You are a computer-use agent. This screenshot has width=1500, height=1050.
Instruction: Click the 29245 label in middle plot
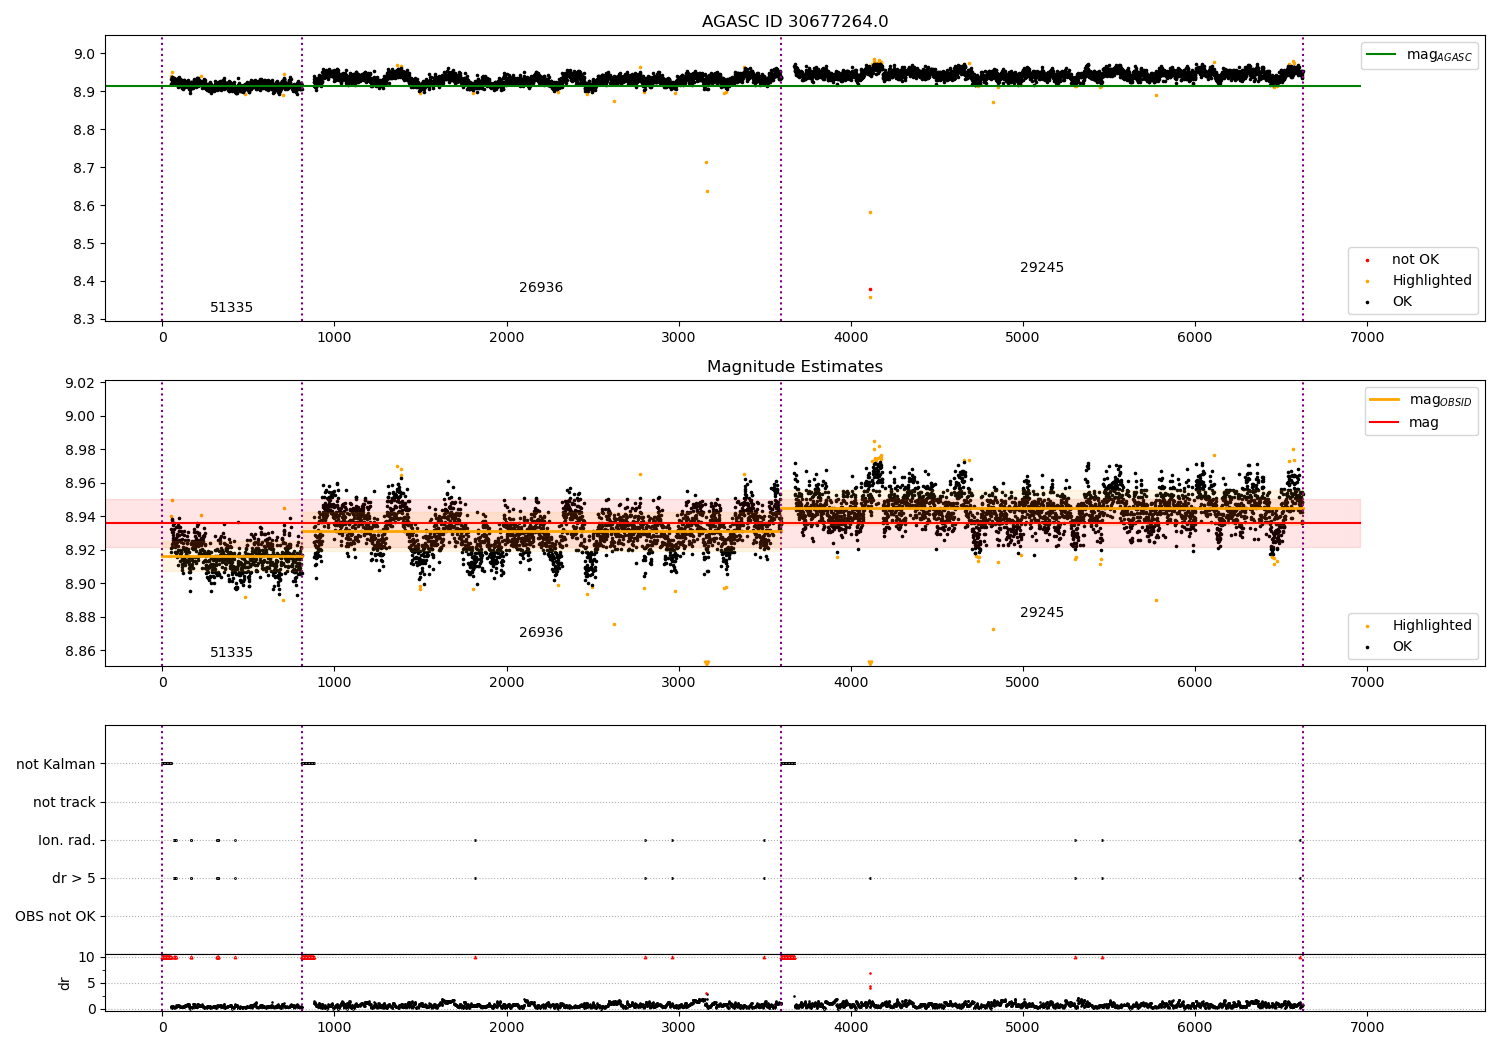(1042, 613)
